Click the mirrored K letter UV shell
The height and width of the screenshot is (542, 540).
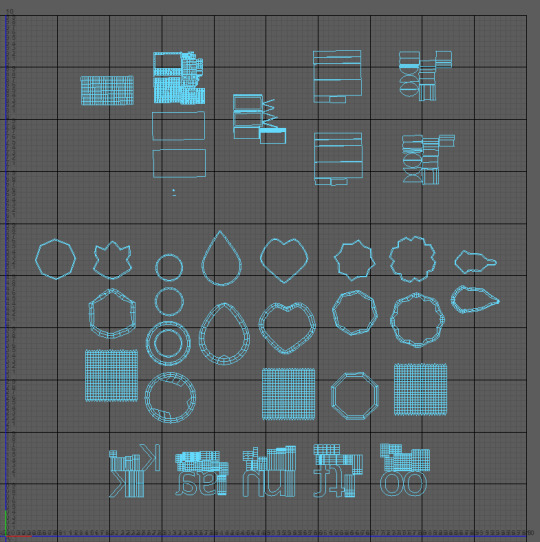click(134, 471)
